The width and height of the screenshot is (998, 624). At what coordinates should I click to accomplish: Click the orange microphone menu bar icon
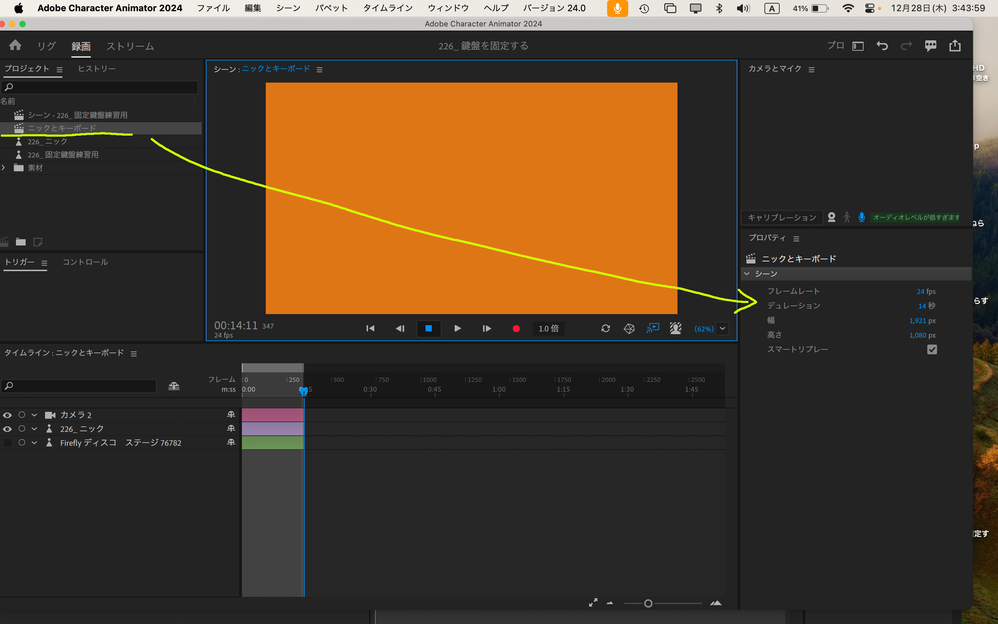[617, 8]
